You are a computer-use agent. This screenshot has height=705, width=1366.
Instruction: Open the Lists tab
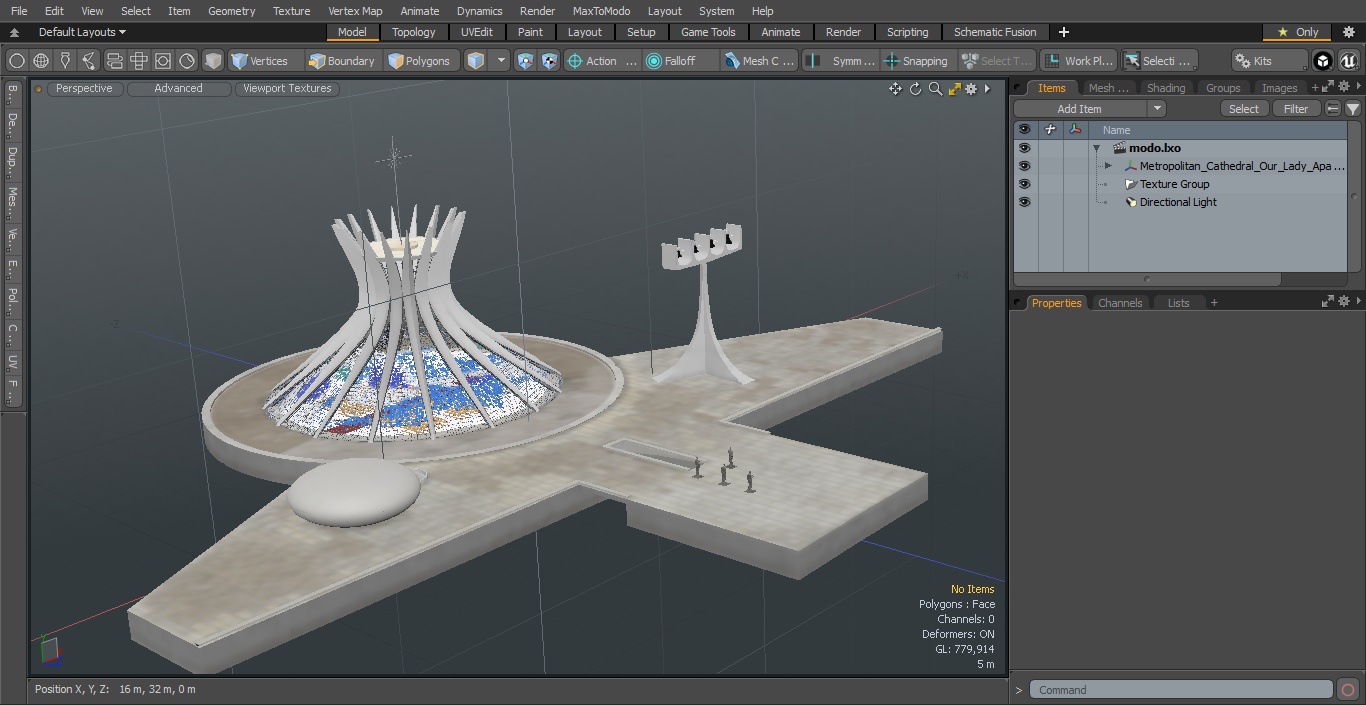pos(1178,303)
